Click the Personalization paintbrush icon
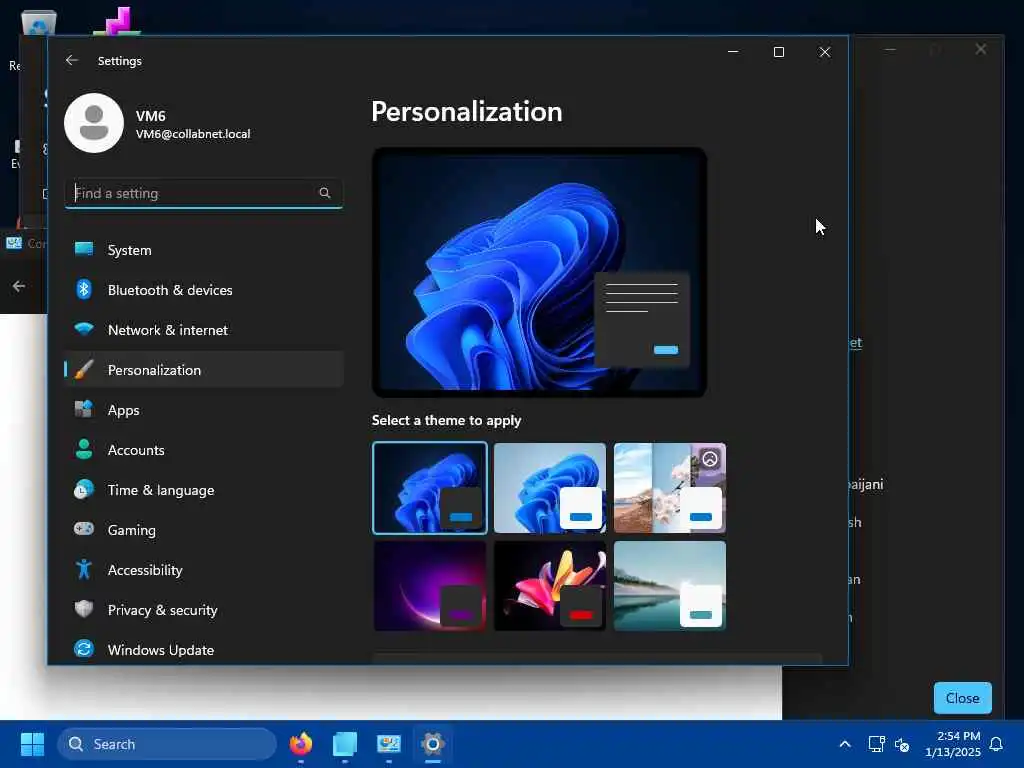This screenshot has width=1024, height=768. [x=84, y=370]
